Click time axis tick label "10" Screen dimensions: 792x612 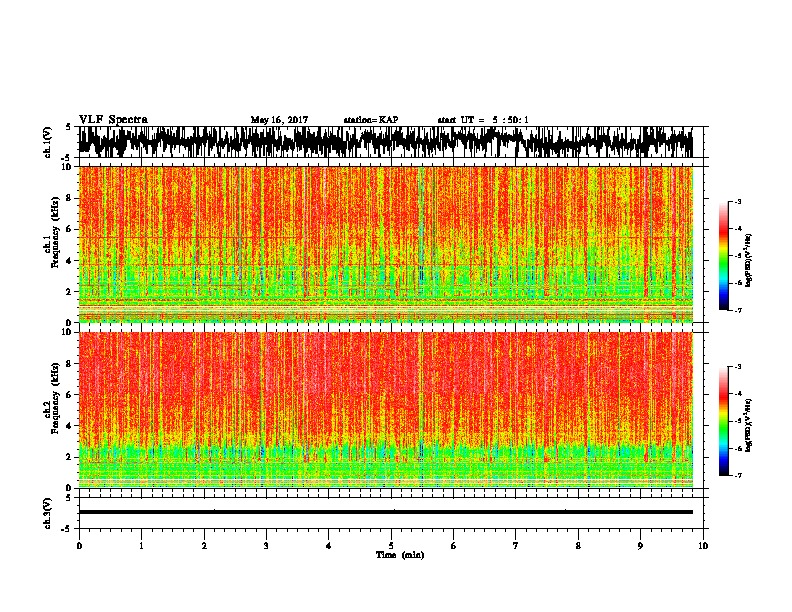point(703,546)
